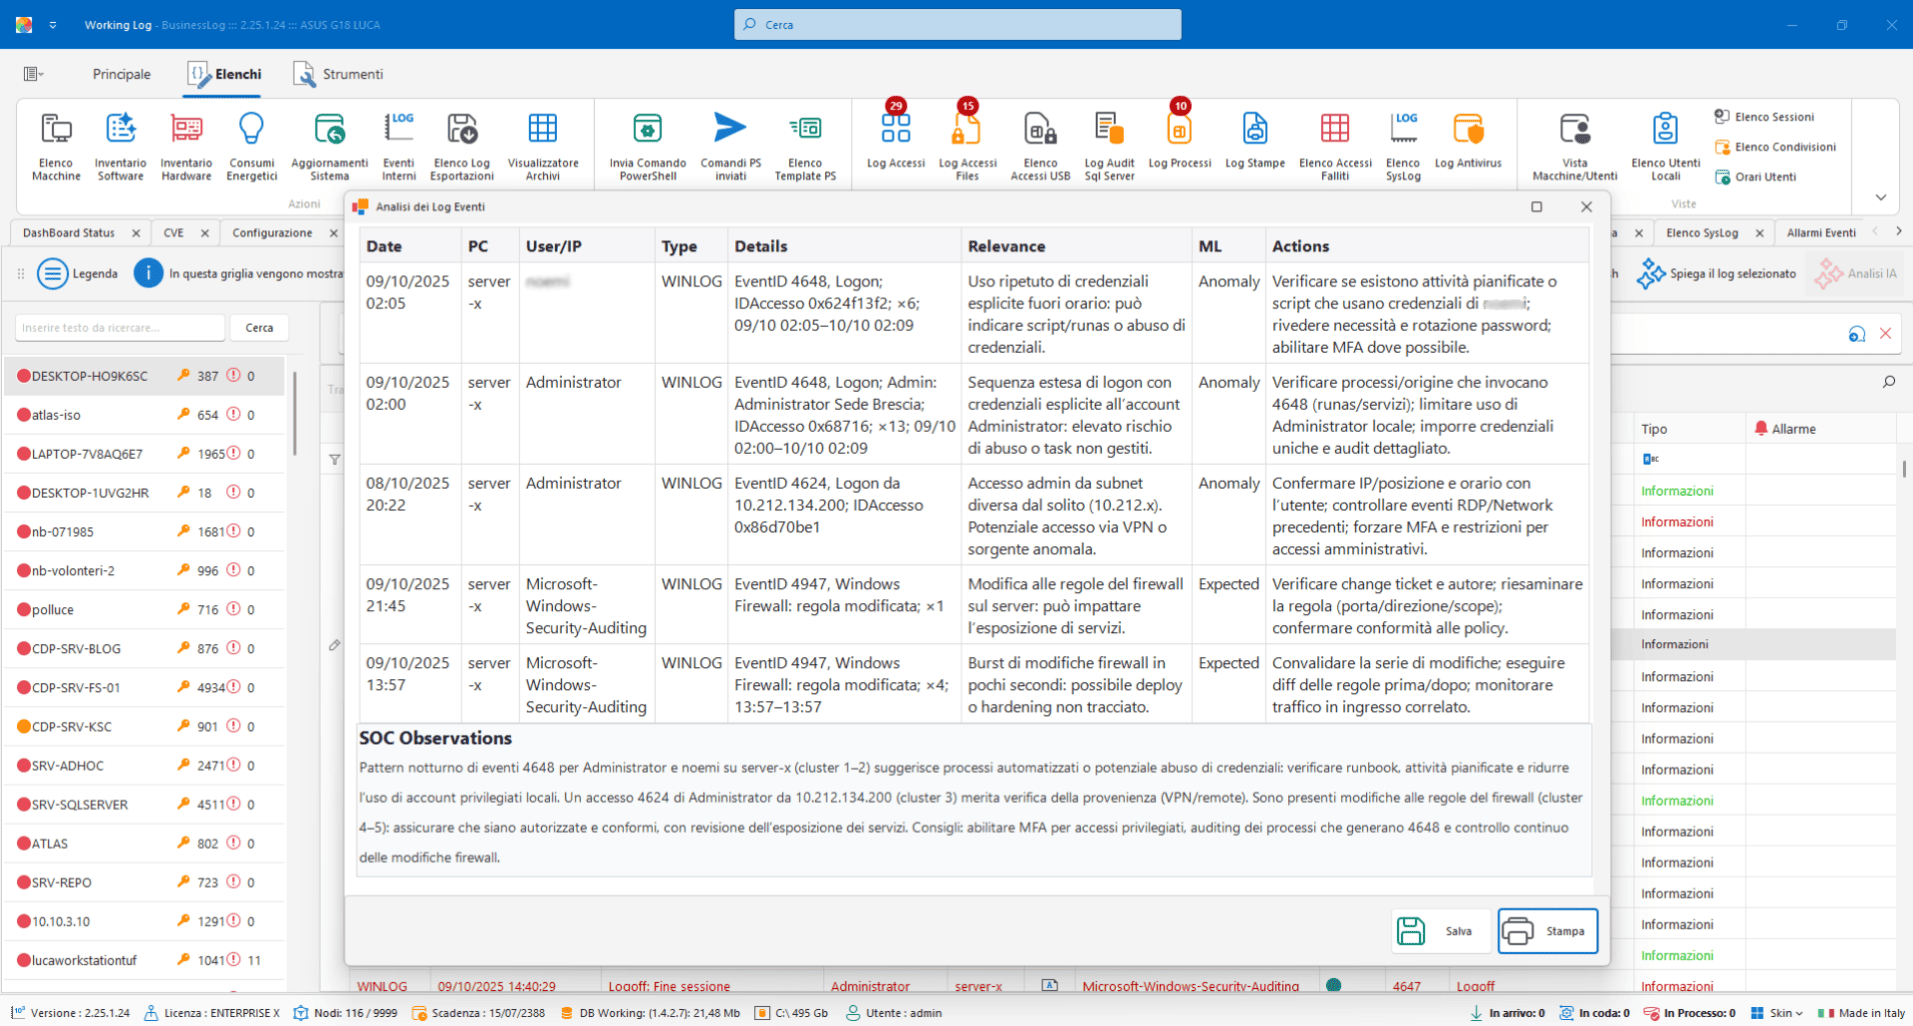Print the analysis with Stampa

1547,931
